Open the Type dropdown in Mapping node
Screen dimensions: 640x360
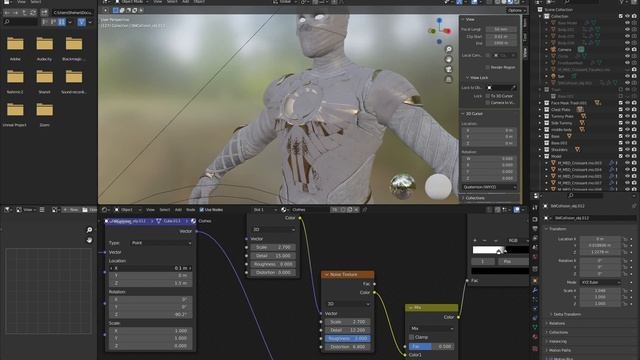[161, 243]
